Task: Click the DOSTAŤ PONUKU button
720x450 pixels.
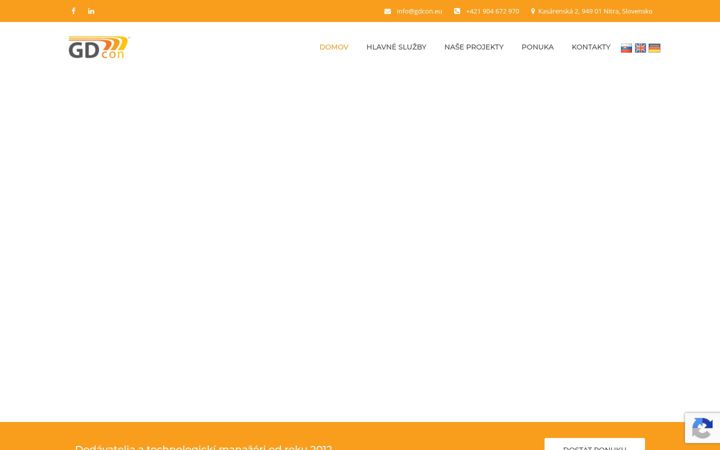Action: pyautogui.click(x=595, y=444)
